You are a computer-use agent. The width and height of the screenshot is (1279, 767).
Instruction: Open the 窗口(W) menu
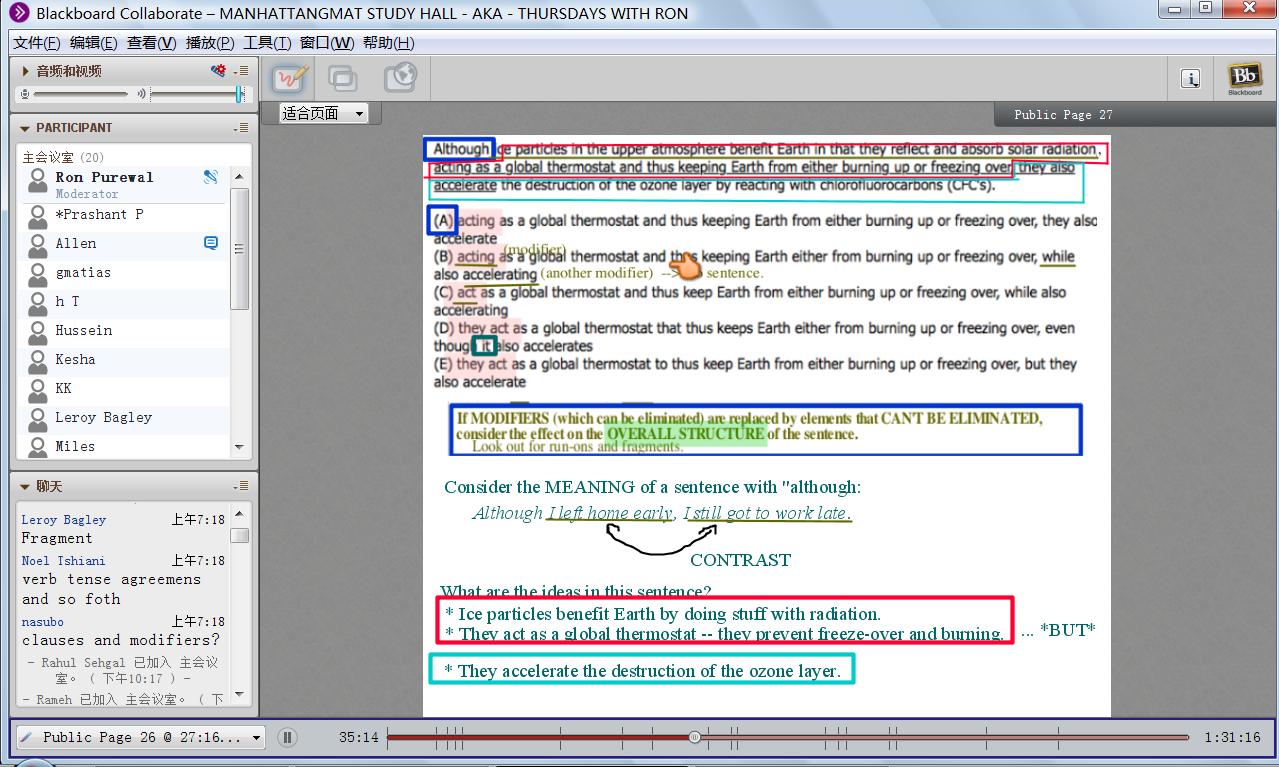[327, 43]
